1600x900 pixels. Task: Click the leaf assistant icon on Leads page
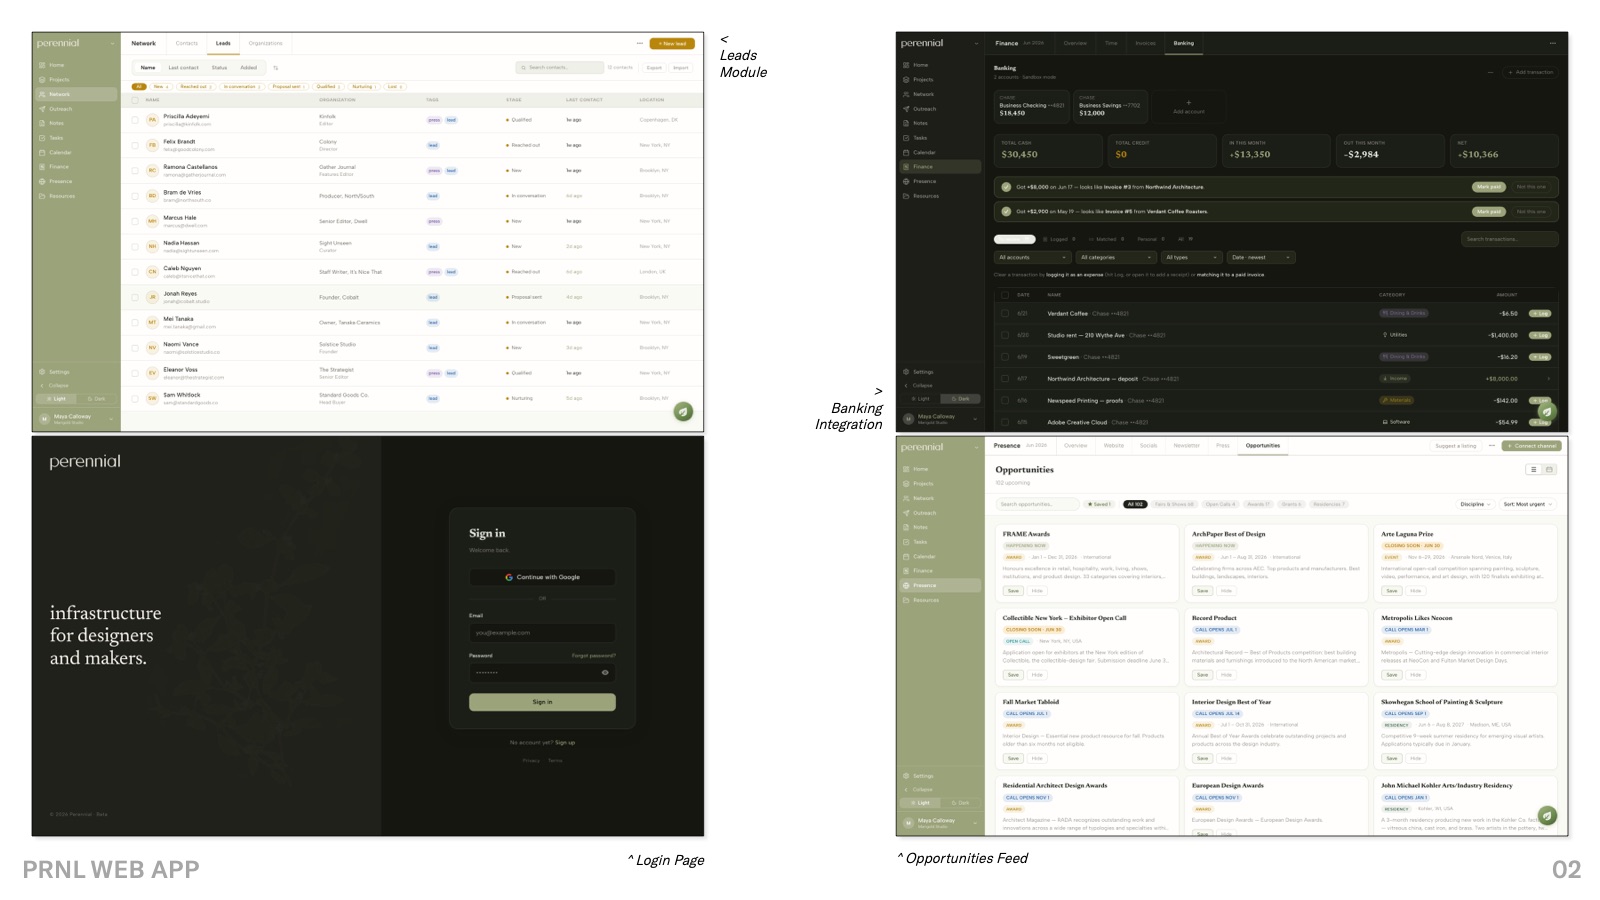pos(683,411)
